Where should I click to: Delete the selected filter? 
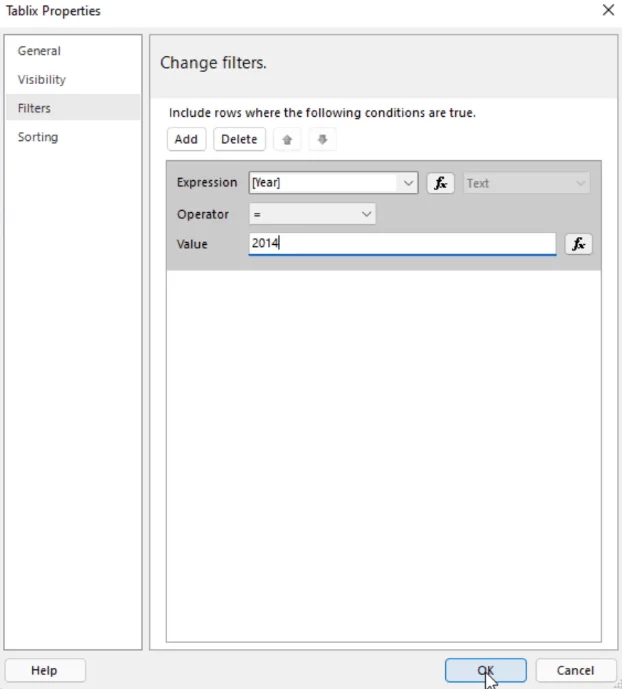click(x=239, y=139)
